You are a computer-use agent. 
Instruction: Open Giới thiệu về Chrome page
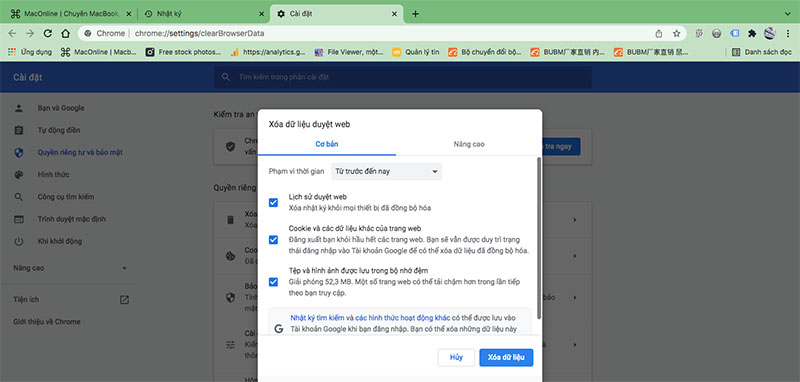(47, 322)
